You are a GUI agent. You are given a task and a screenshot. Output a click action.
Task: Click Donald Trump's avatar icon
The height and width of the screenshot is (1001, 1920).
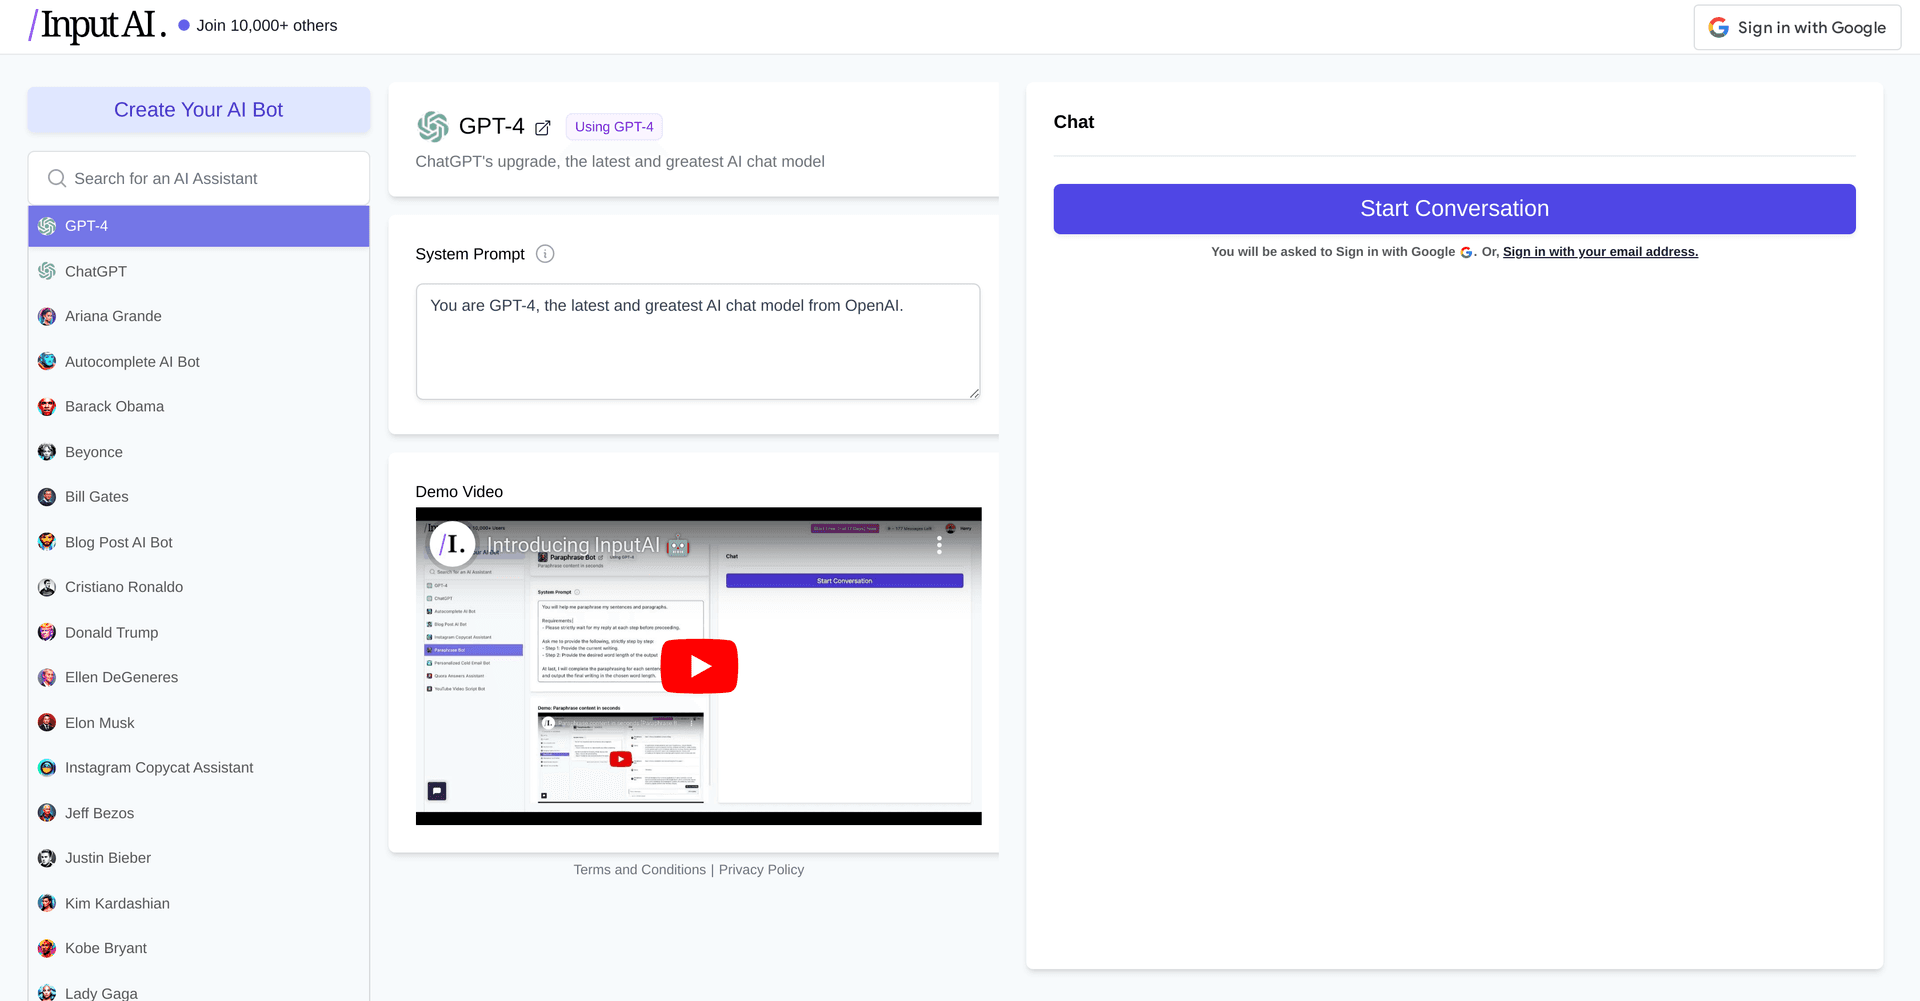coord(47,632)
